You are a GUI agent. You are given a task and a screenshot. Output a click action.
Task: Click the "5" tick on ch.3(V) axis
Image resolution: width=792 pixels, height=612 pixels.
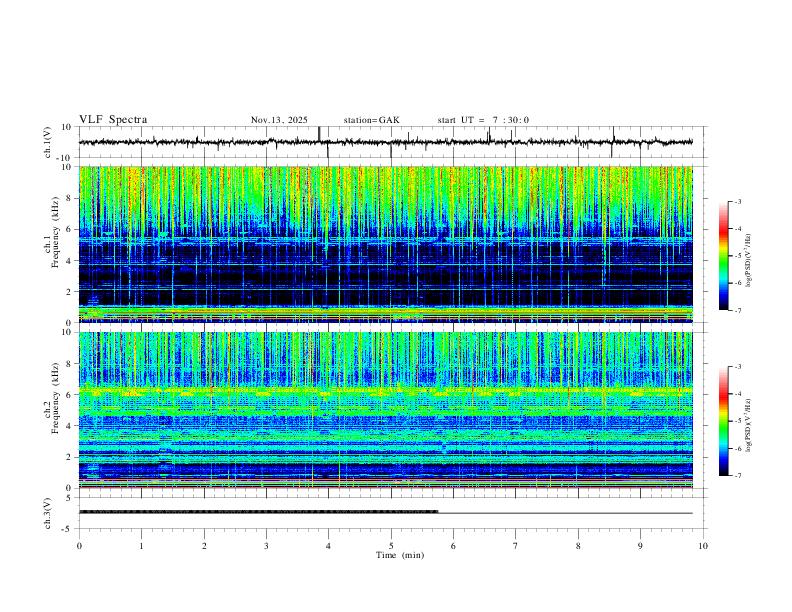69,498
